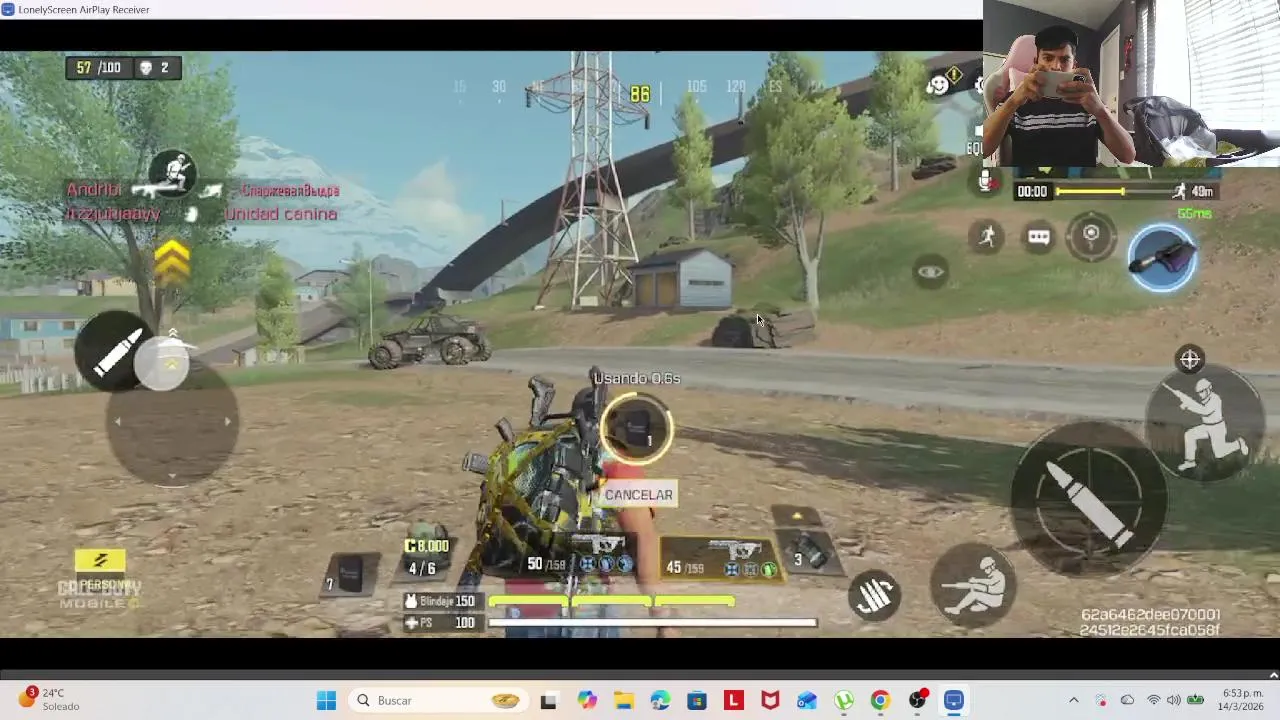Cancel the armor plate usage
Screen dimensions: 1280x720
639,495
